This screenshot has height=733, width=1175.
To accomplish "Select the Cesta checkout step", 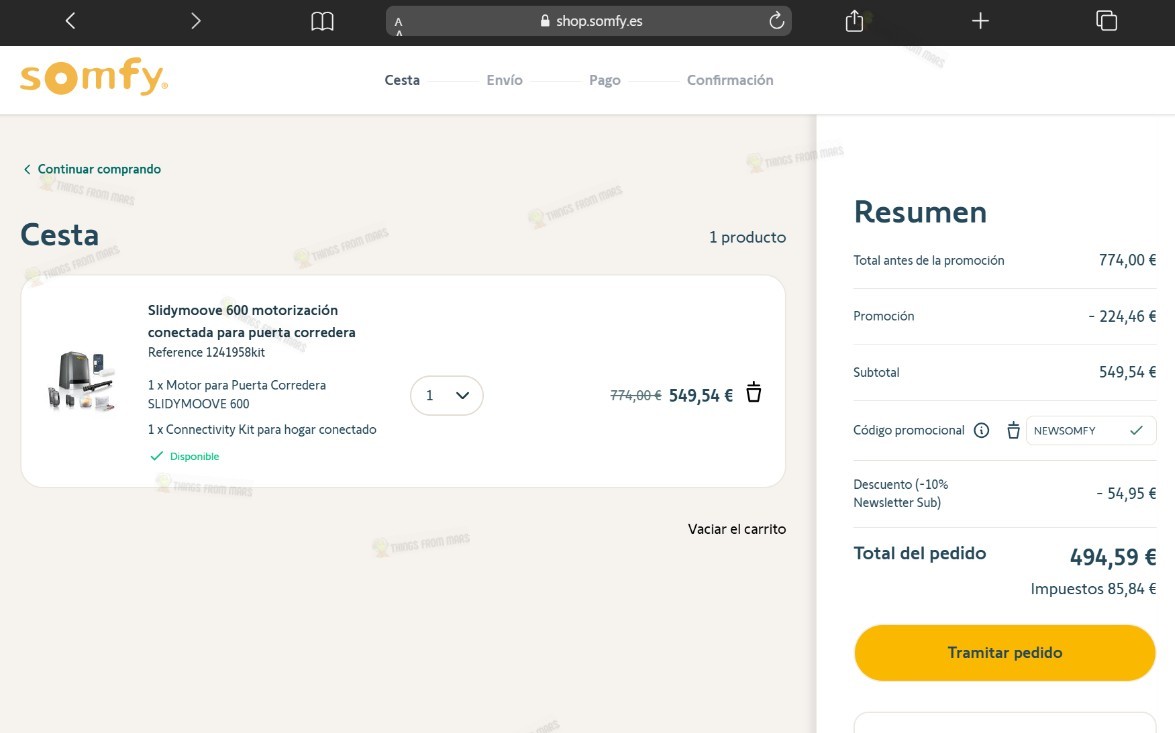I will [x=402, y=80].
